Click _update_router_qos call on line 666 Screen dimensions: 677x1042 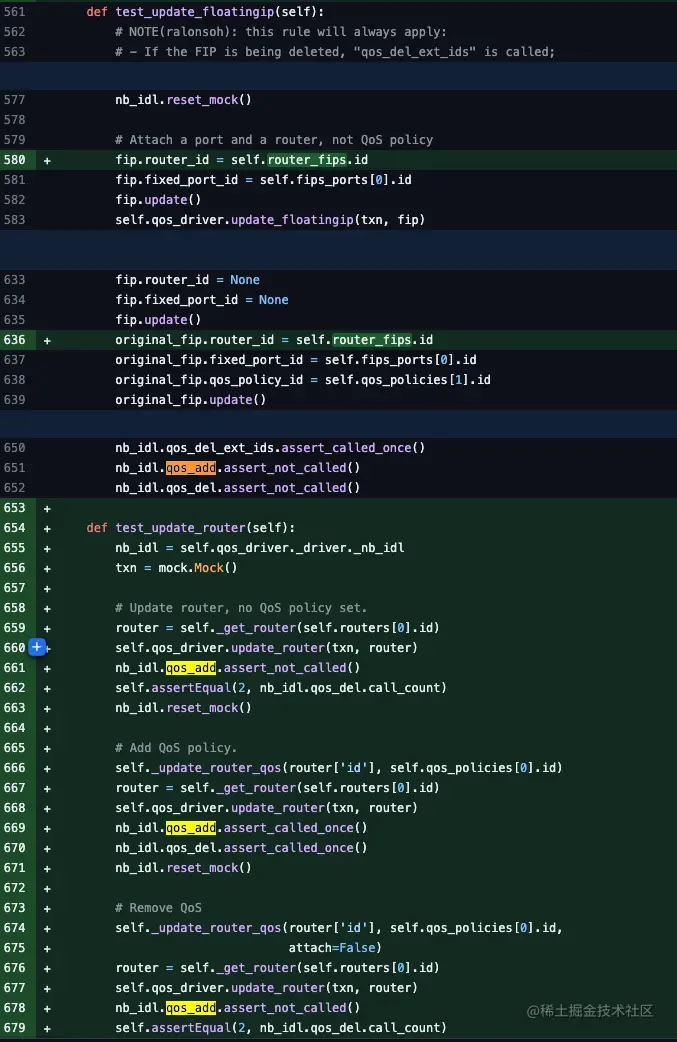[x=339, y=768]
